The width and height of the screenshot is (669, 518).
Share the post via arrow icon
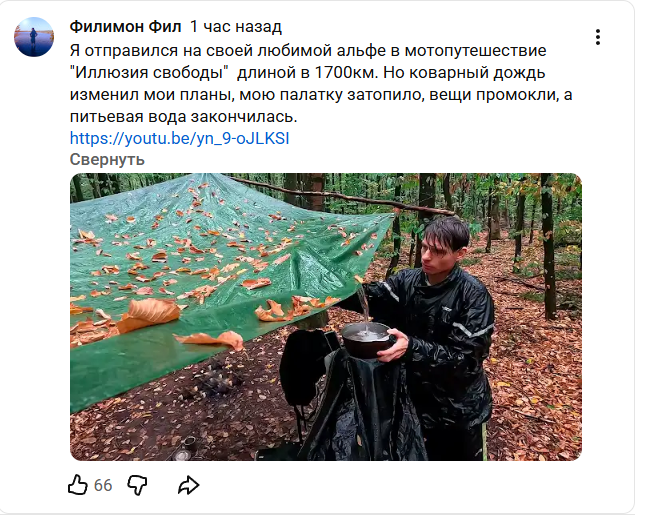tap(188, 485)
